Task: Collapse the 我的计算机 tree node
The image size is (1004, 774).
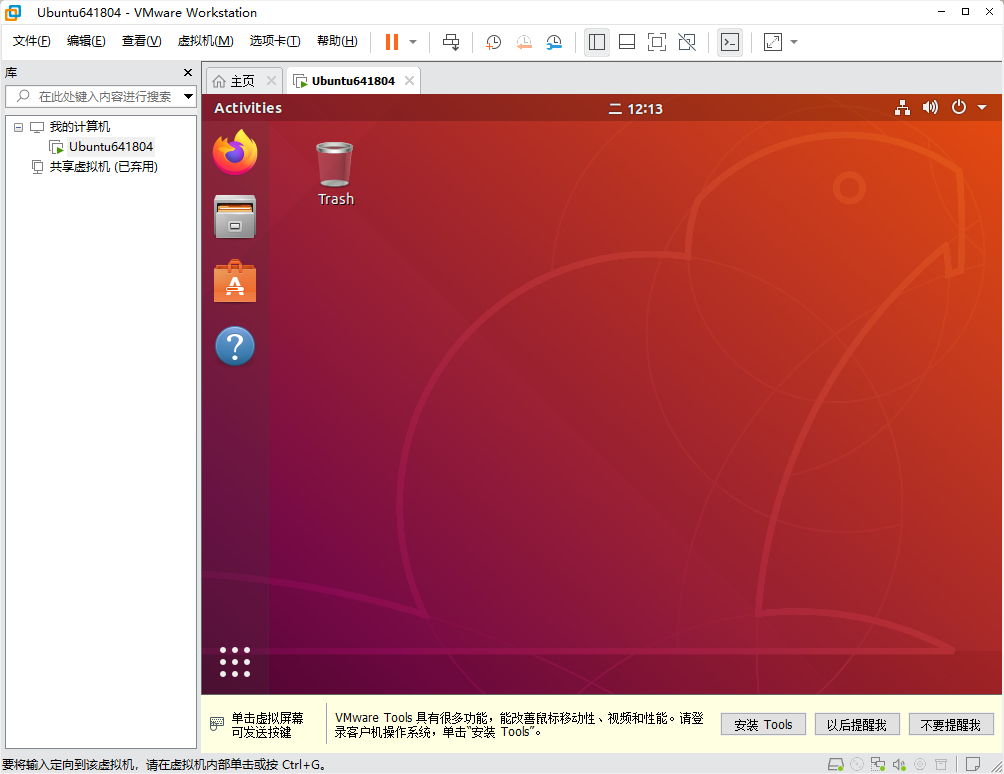Action: [17, 126]
